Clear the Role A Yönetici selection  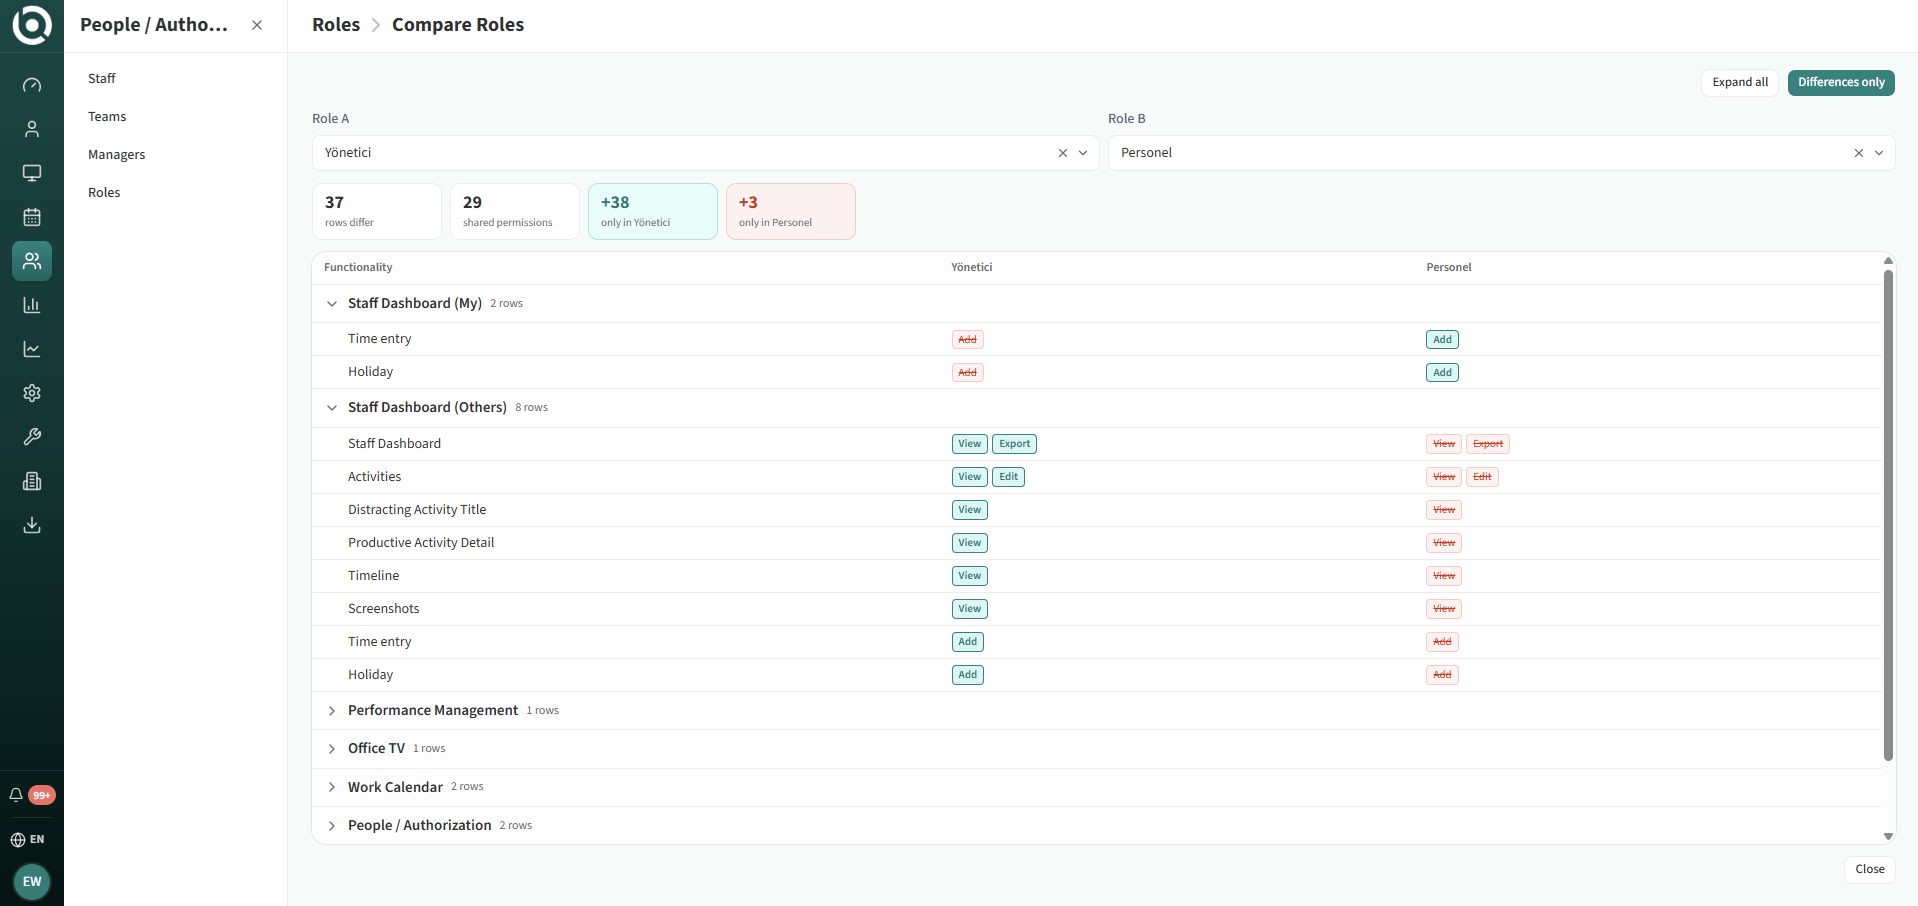pos(1063,153)
